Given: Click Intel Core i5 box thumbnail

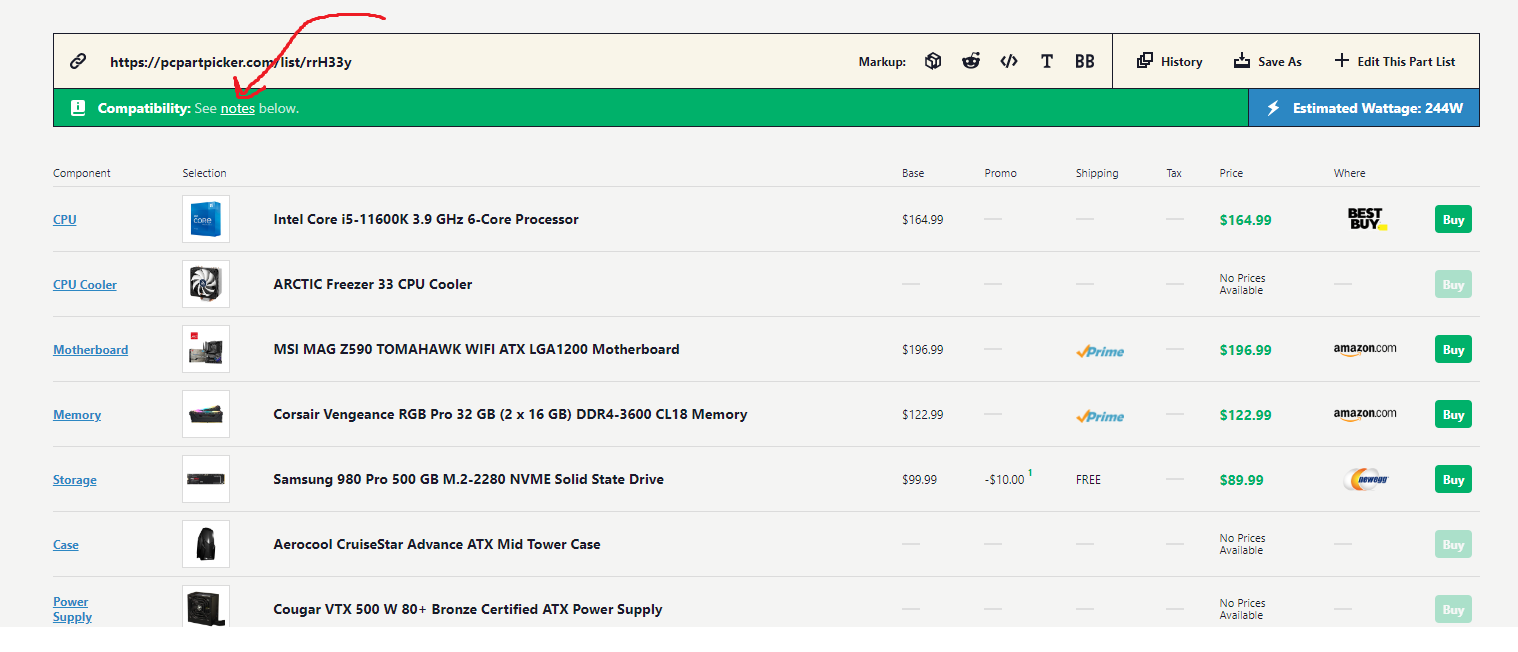Looking at the screenshot, I should (206, 219).
